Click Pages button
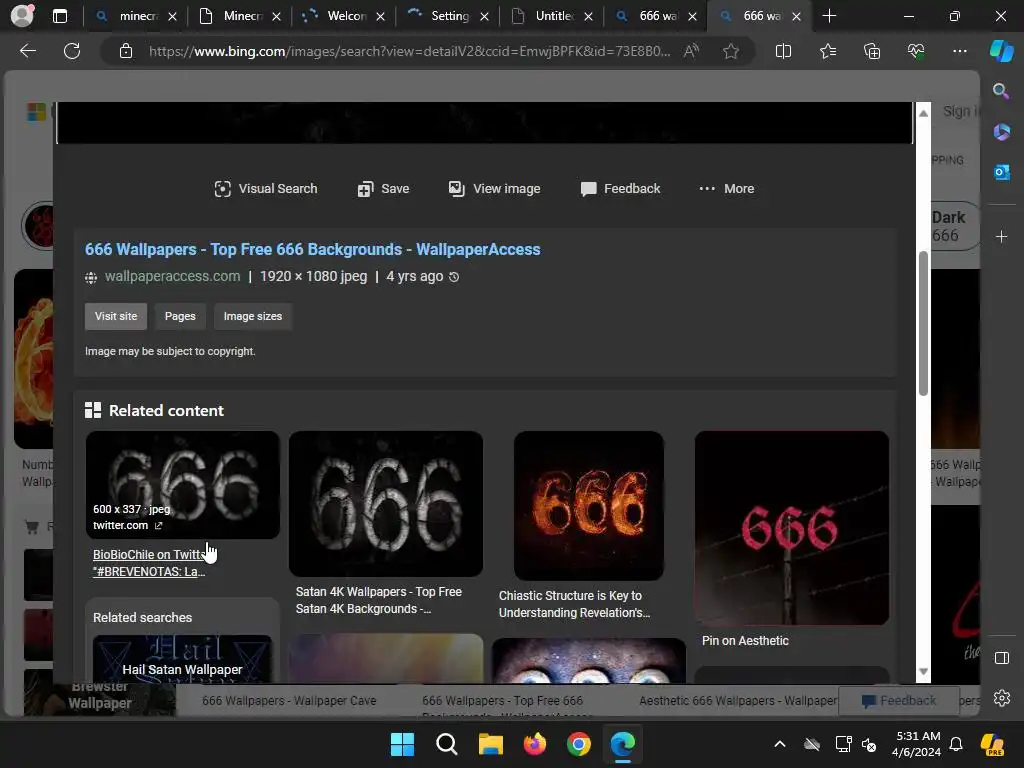Screen dimensions: 1024x768 (180, 316)
